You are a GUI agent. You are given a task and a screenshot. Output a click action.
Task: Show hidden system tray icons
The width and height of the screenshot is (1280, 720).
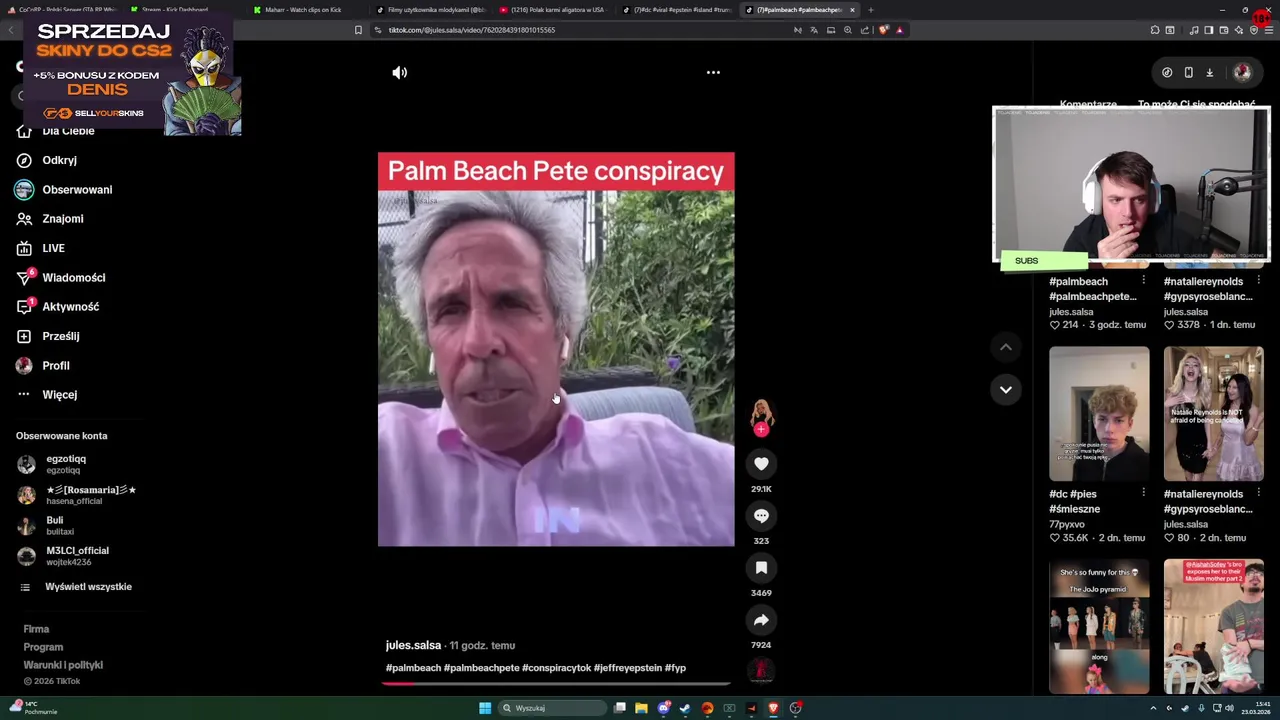pyautogui.click(x=1153, y=708)
